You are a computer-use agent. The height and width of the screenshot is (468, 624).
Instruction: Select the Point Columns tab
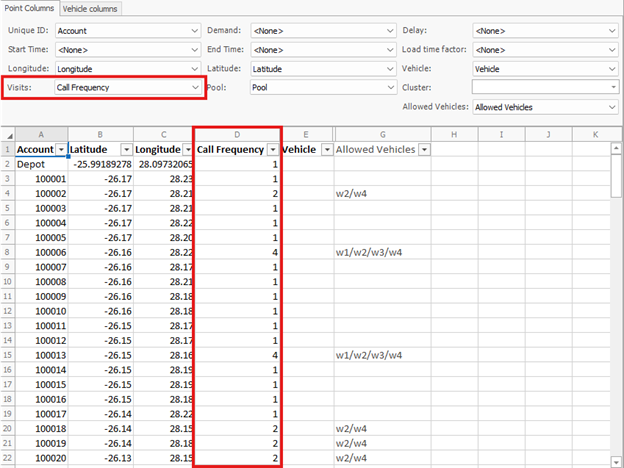coord(29,9)
